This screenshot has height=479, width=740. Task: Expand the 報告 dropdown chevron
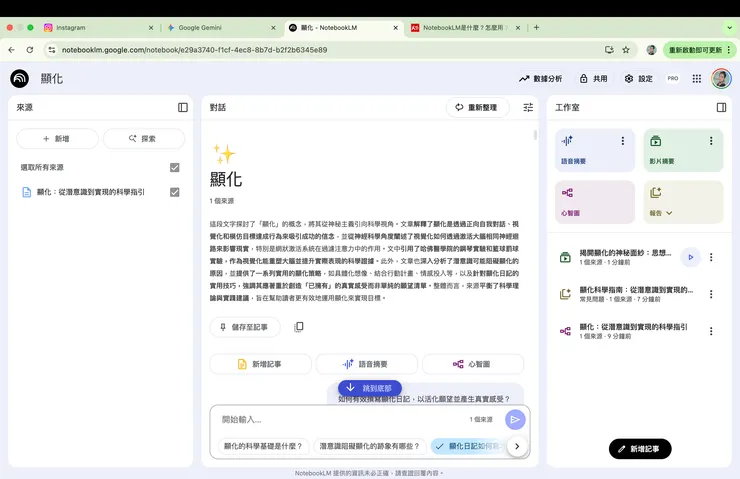[x=669, y=213]
